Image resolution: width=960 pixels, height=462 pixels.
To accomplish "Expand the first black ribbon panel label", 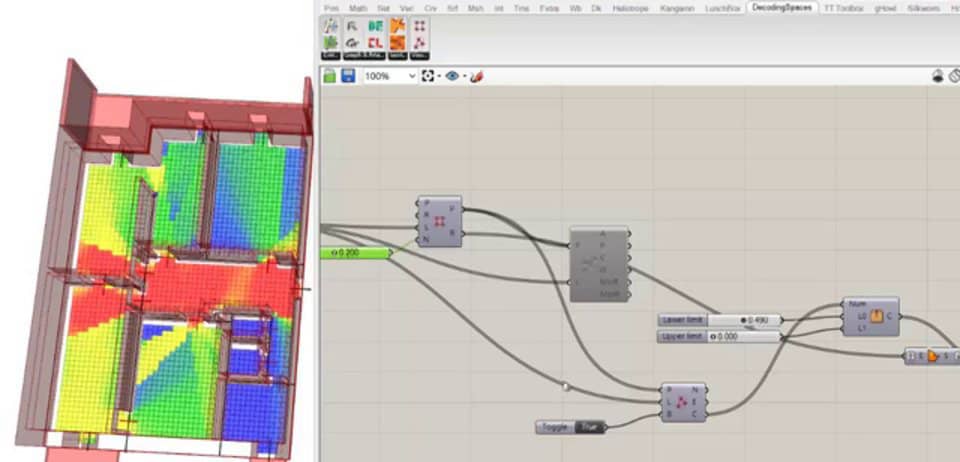I will (x=331, y=56).
